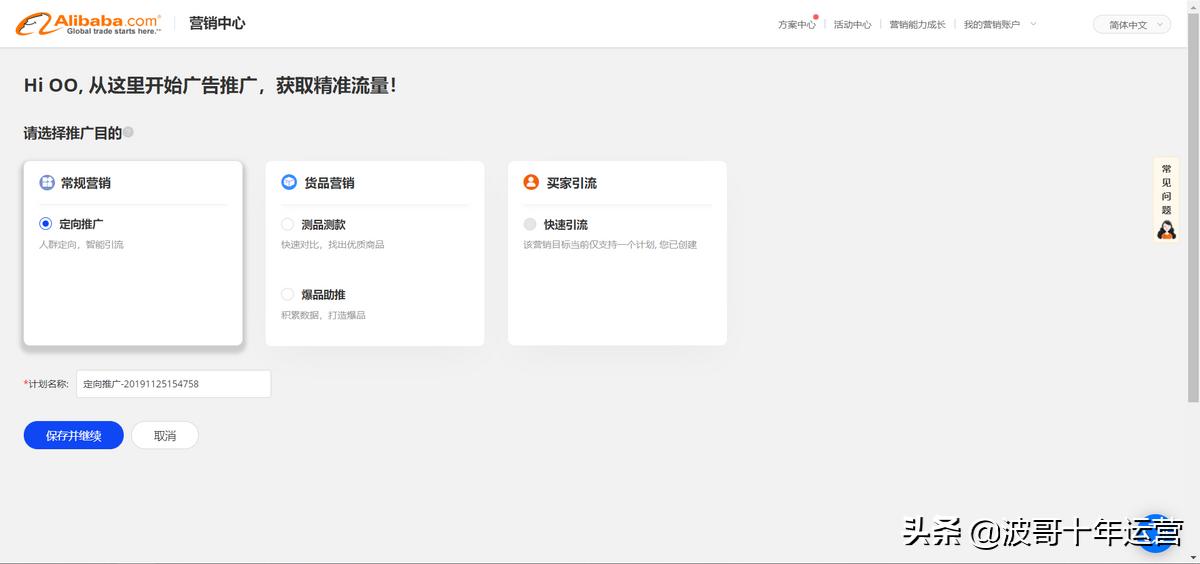Click the 买家引流 person icon
Screen dimensions: 1200x564
pos(531,182)
